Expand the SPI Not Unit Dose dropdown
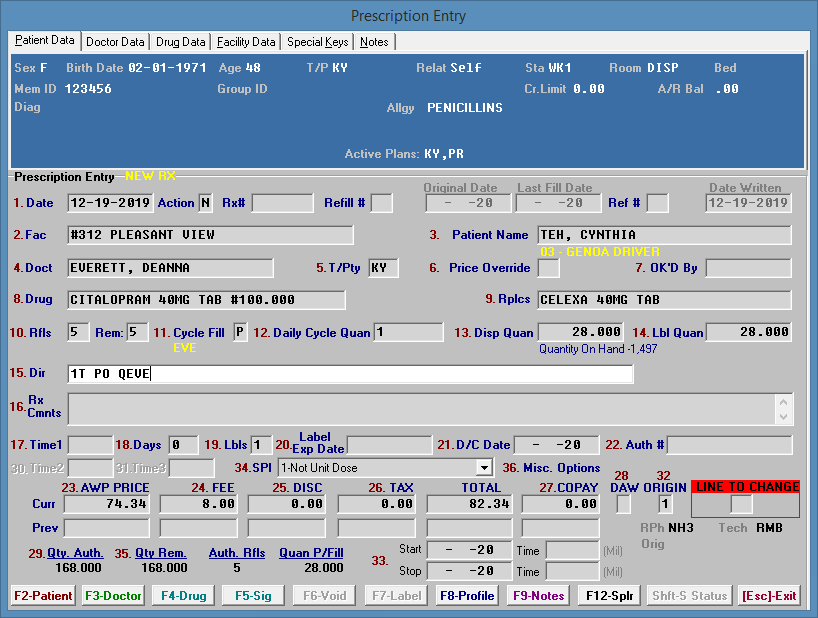The width and height of the screenshot is (818, 618). click(484, 467)
